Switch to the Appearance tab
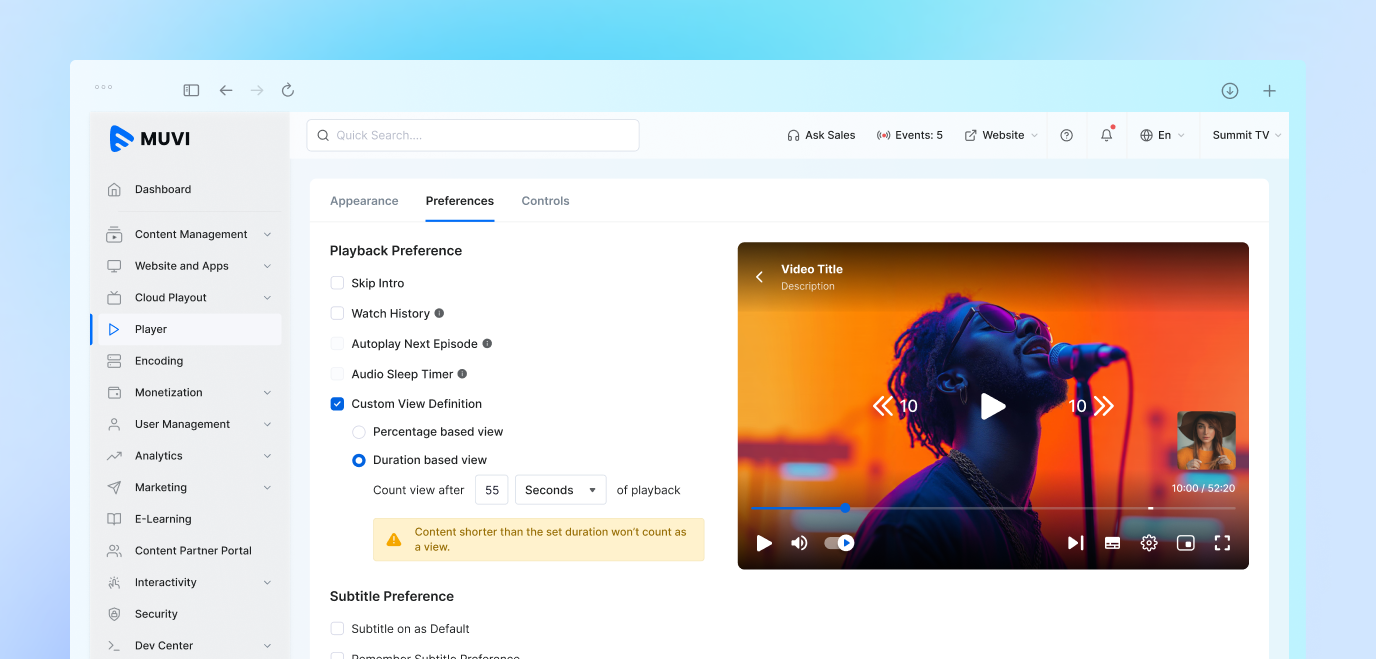Image resolution: width=1376 pixels, height=659 pixels. coord(364,201)
